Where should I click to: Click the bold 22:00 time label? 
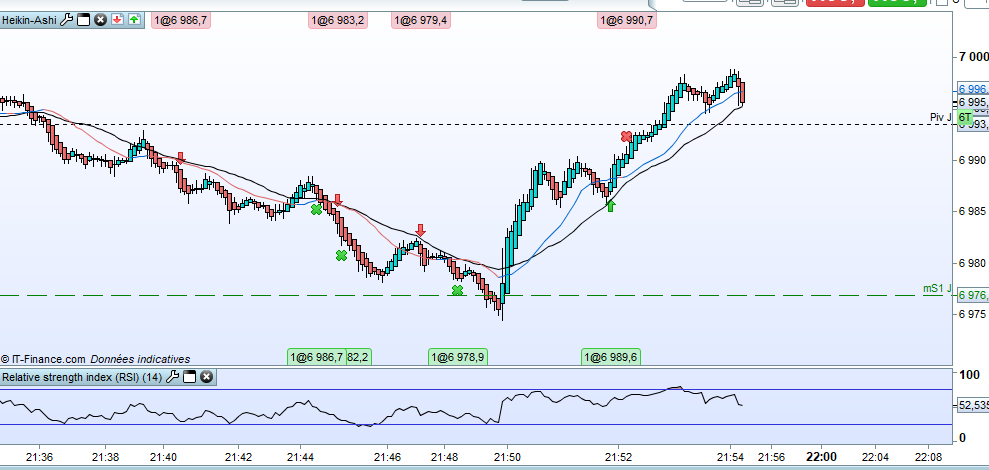(822, 455)
